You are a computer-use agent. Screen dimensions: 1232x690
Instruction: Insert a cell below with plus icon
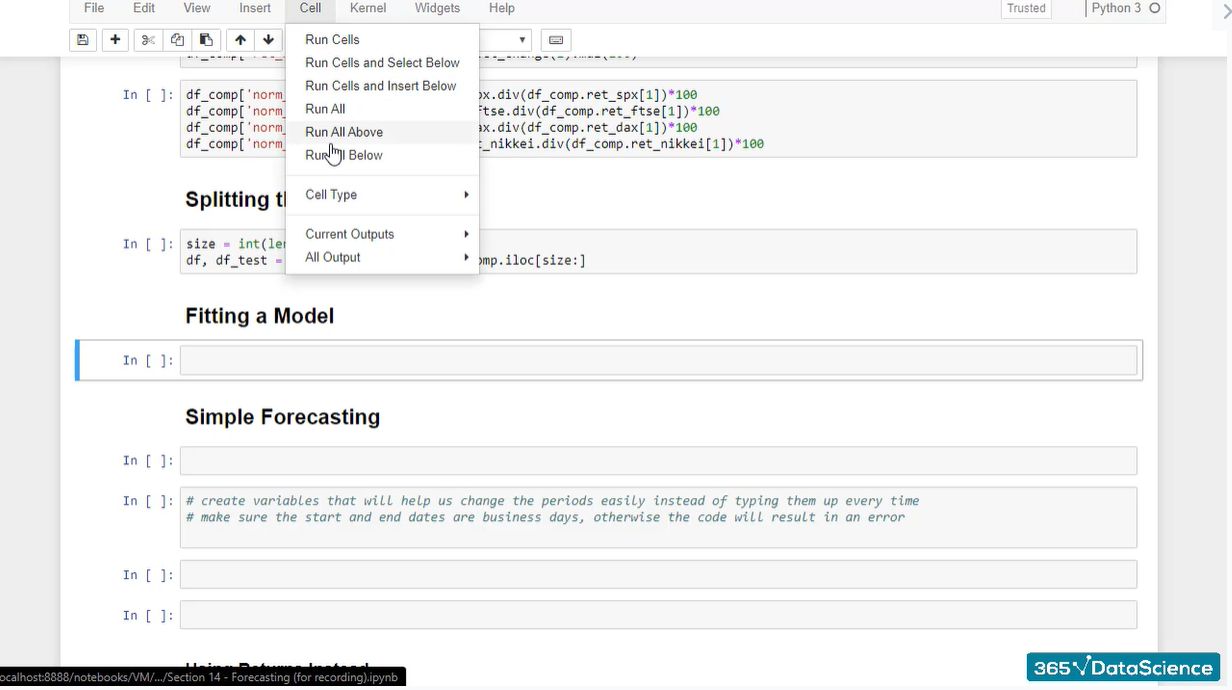click(115, 40)
